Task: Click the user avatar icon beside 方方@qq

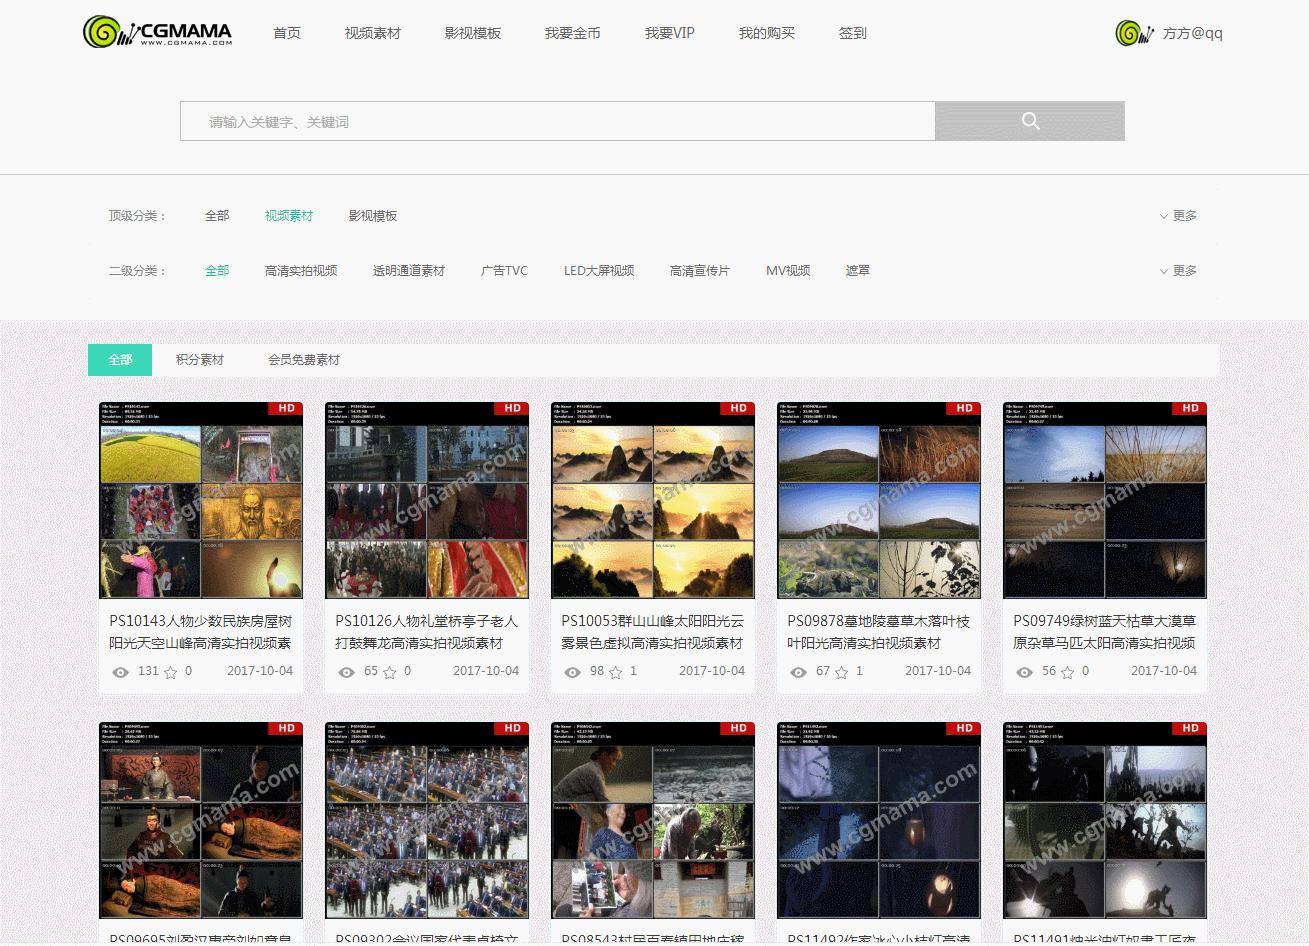Action: coord(1131,32)
